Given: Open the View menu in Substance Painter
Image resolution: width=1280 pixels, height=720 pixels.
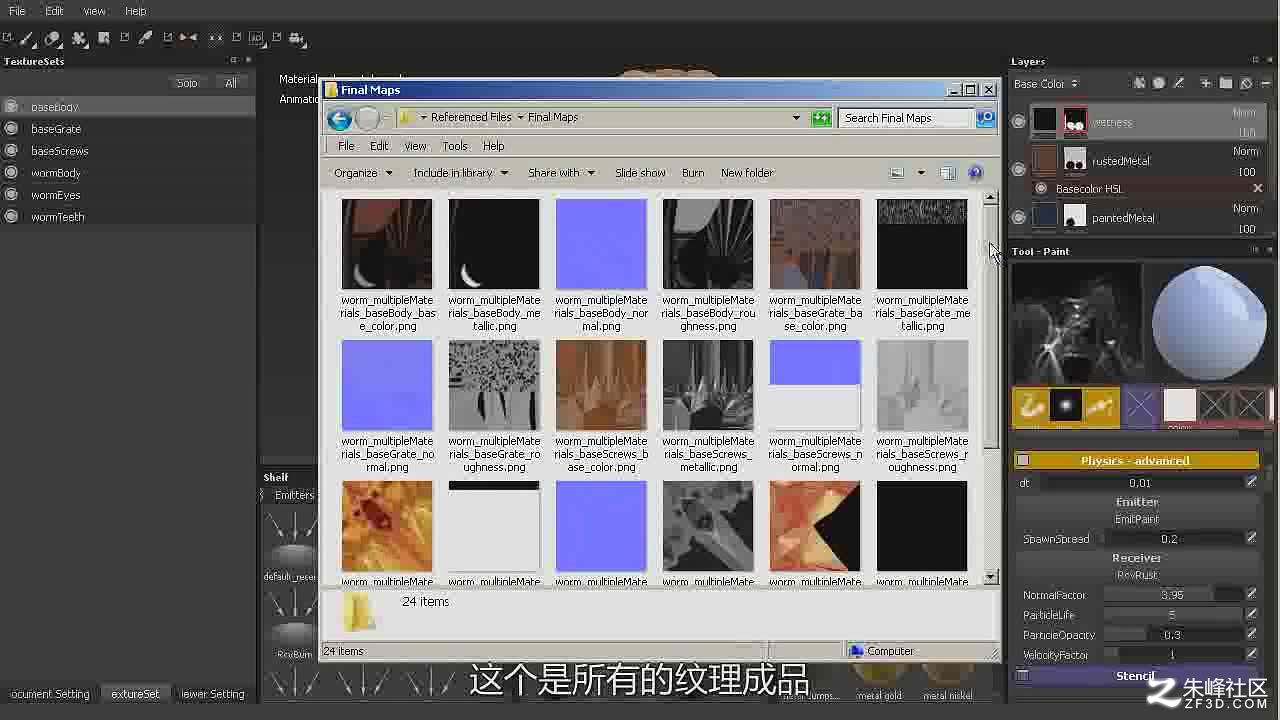Looking at the screenshot, I should click(94, 11).
